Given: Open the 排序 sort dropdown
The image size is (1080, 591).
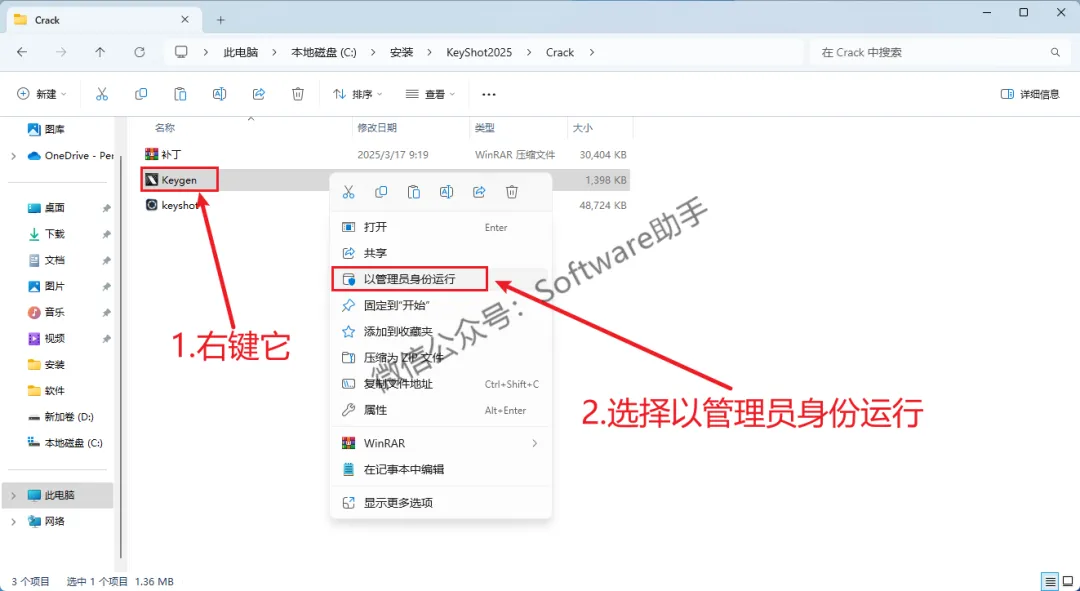Looking at the screenshot, I should click(x=357, y=94).
